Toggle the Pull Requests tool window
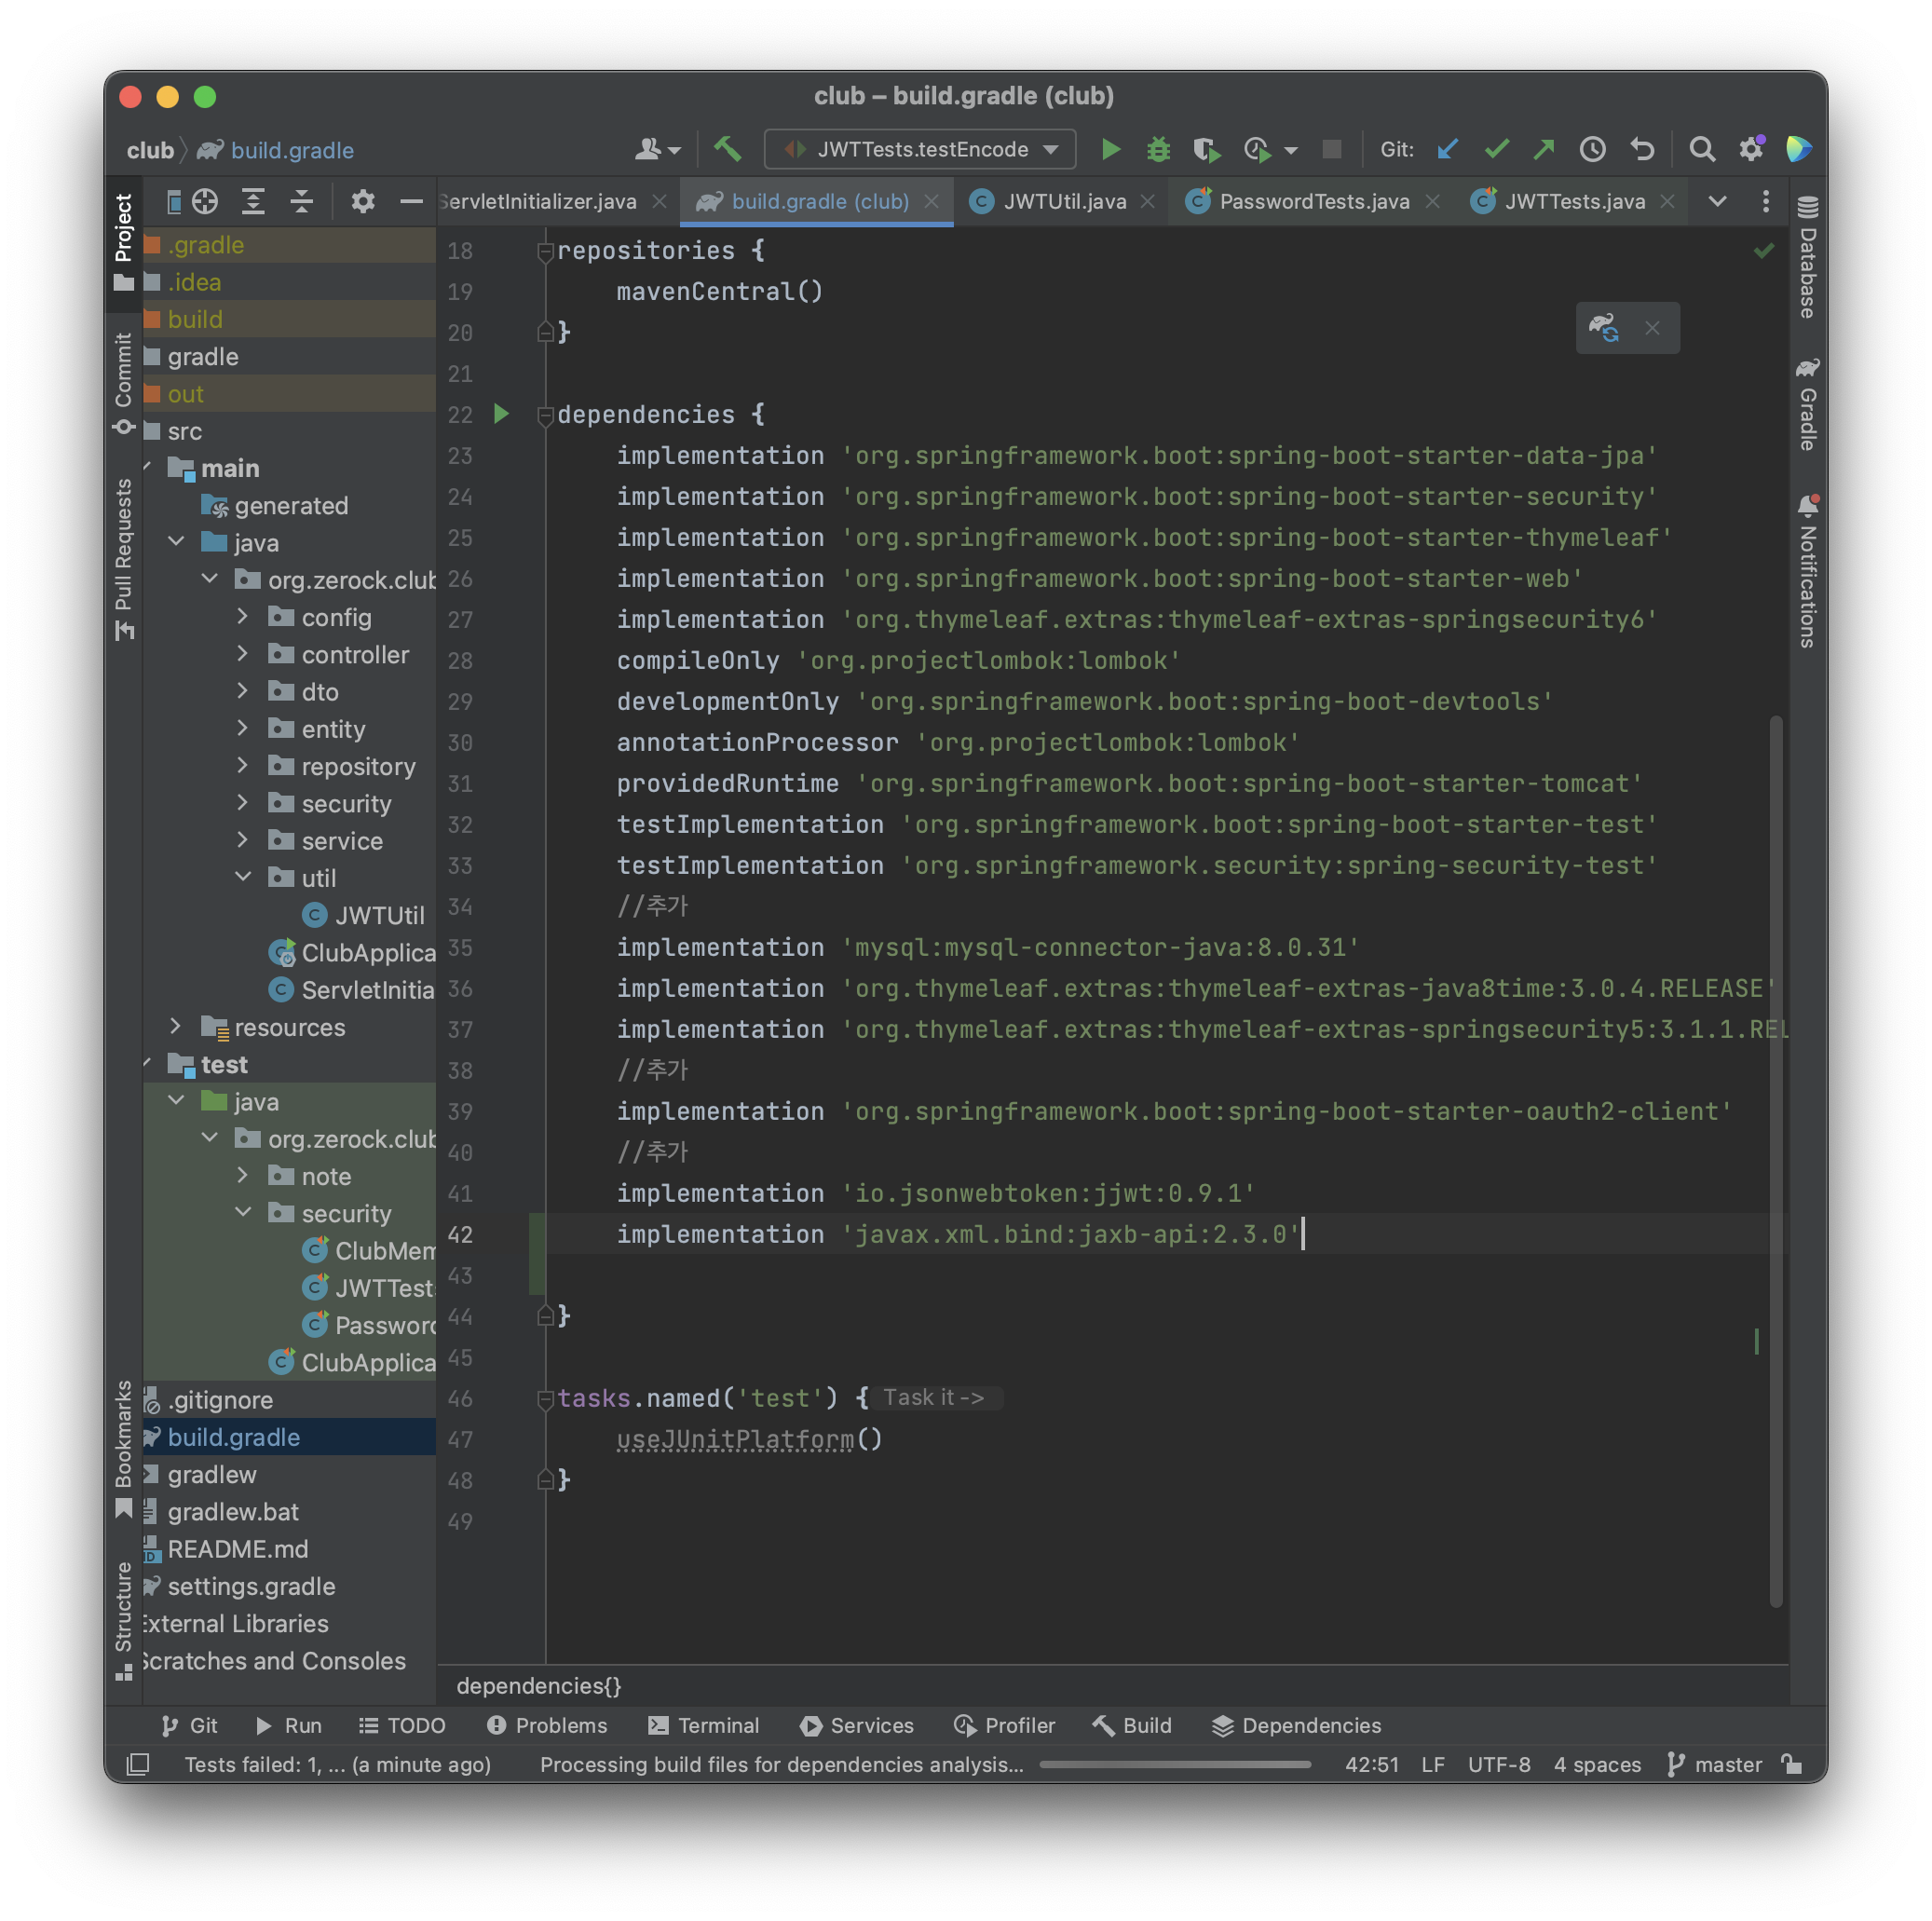 [x=123, y=559]
